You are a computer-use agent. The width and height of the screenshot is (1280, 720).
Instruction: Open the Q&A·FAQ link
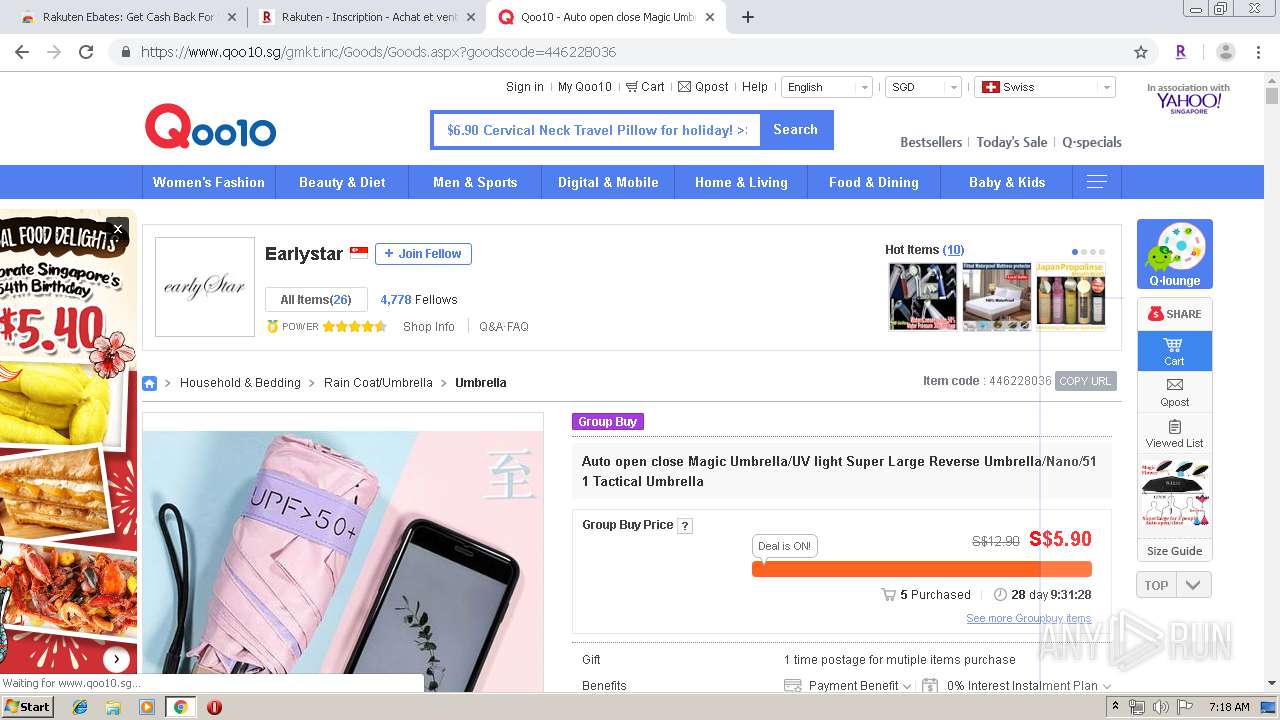click(504, 327)
